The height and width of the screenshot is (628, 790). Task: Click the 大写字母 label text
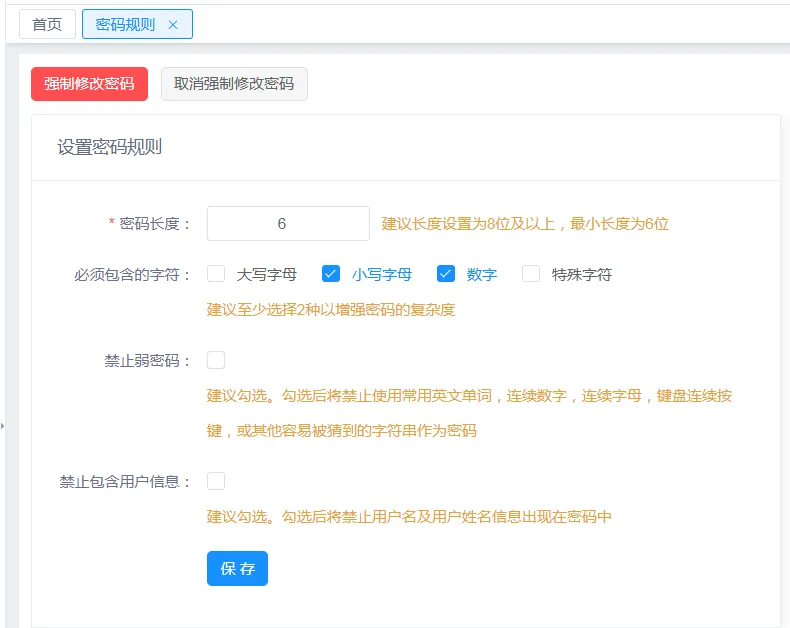(267, 275)
